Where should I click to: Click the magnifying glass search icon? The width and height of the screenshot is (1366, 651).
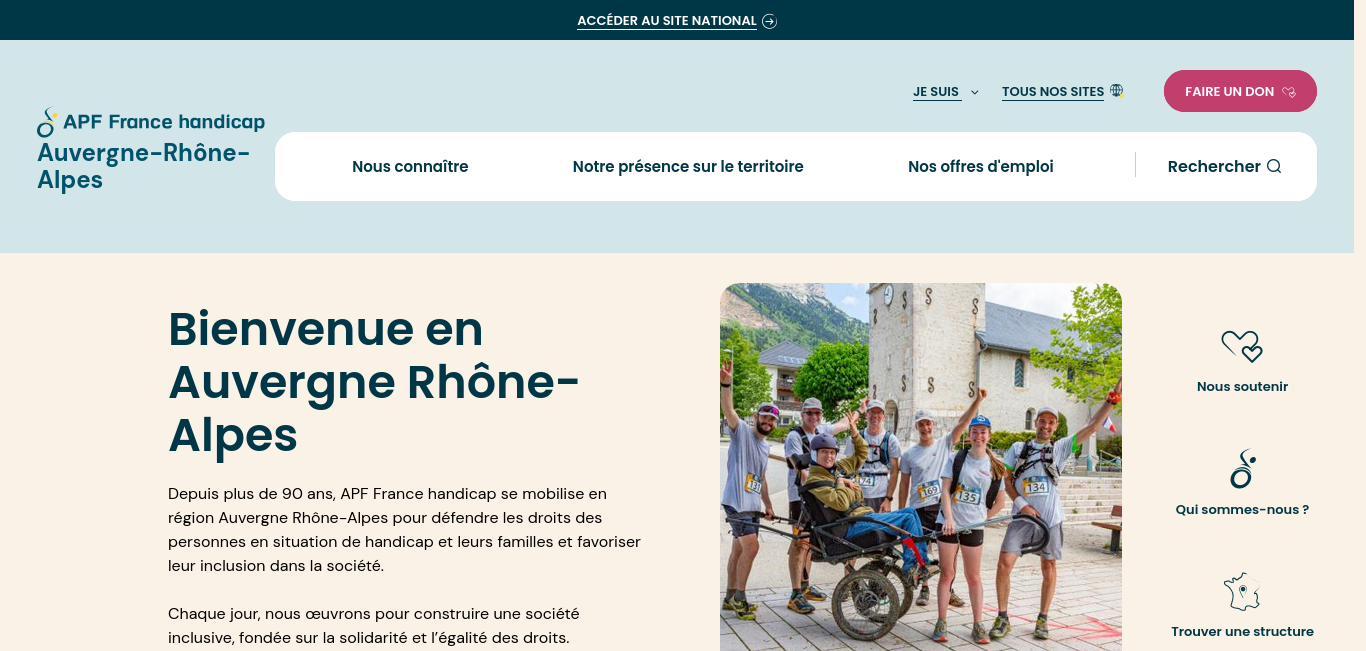pos(1274,166)
